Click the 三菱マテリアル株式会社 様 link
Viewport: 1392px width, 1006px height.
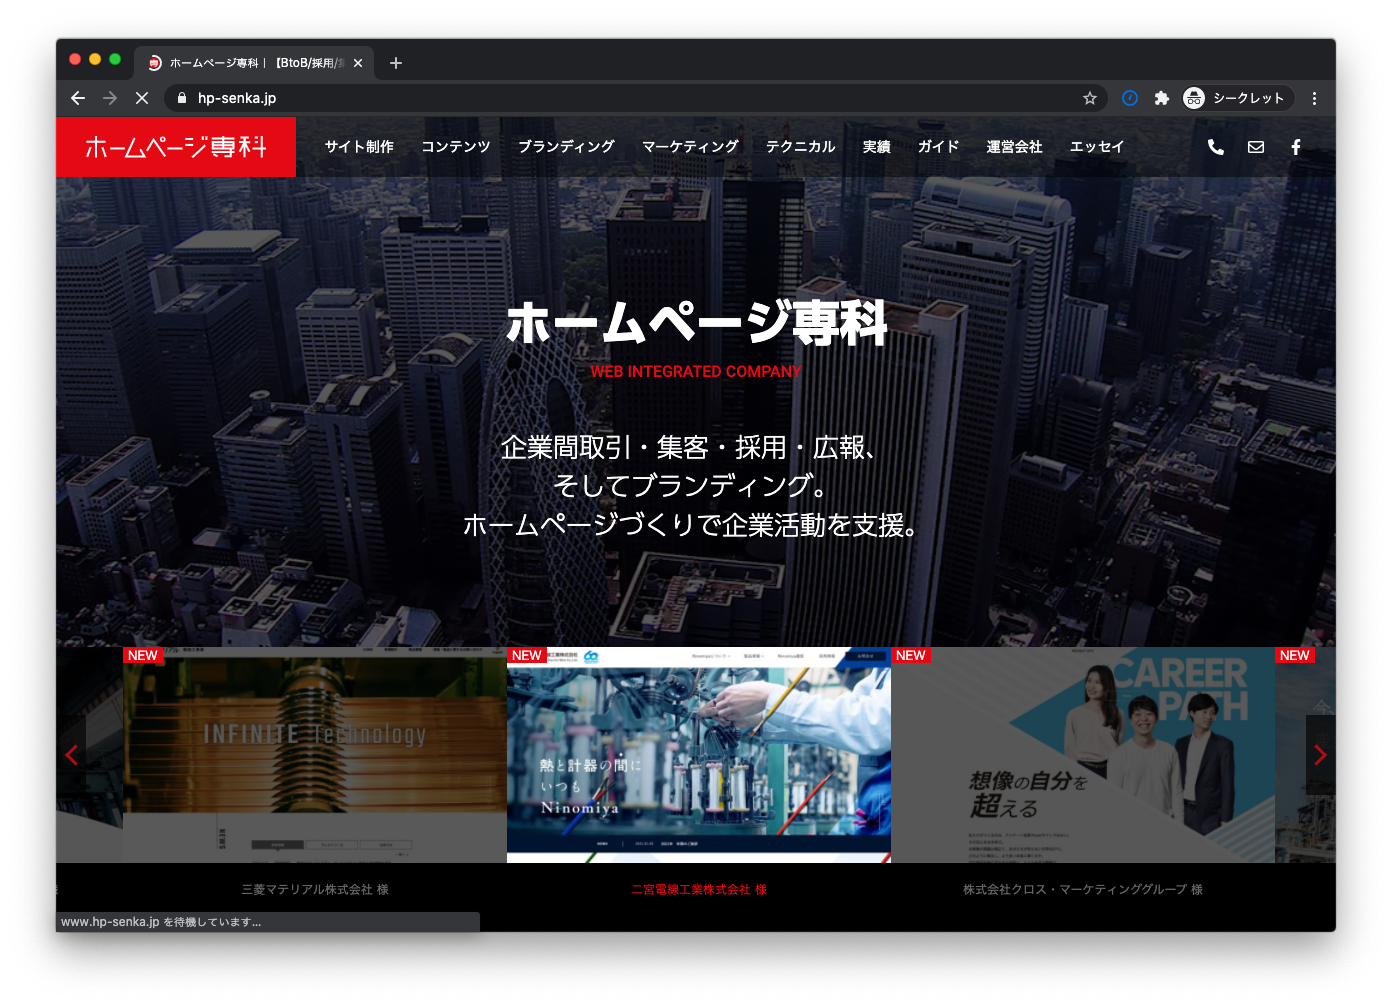(315, 889)
